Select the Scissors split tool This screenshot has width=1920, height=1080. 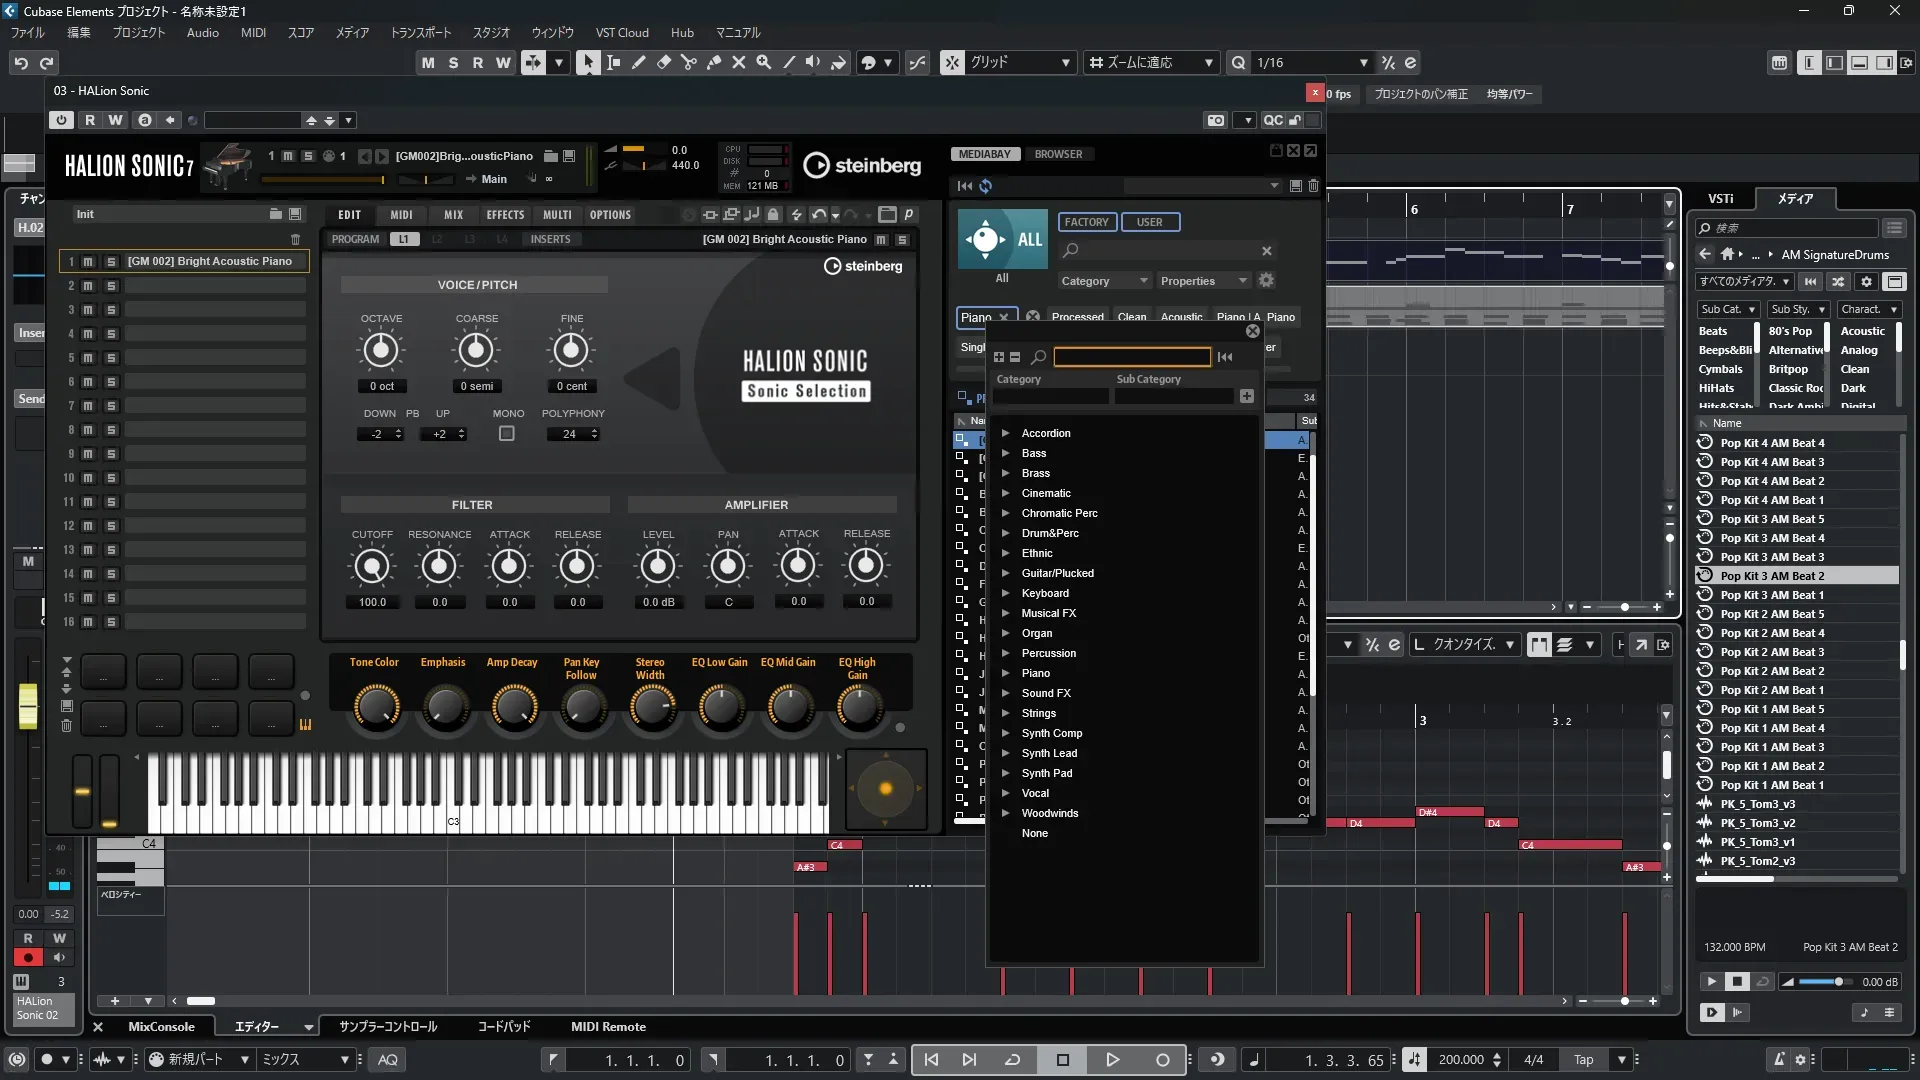pos(688,62)
